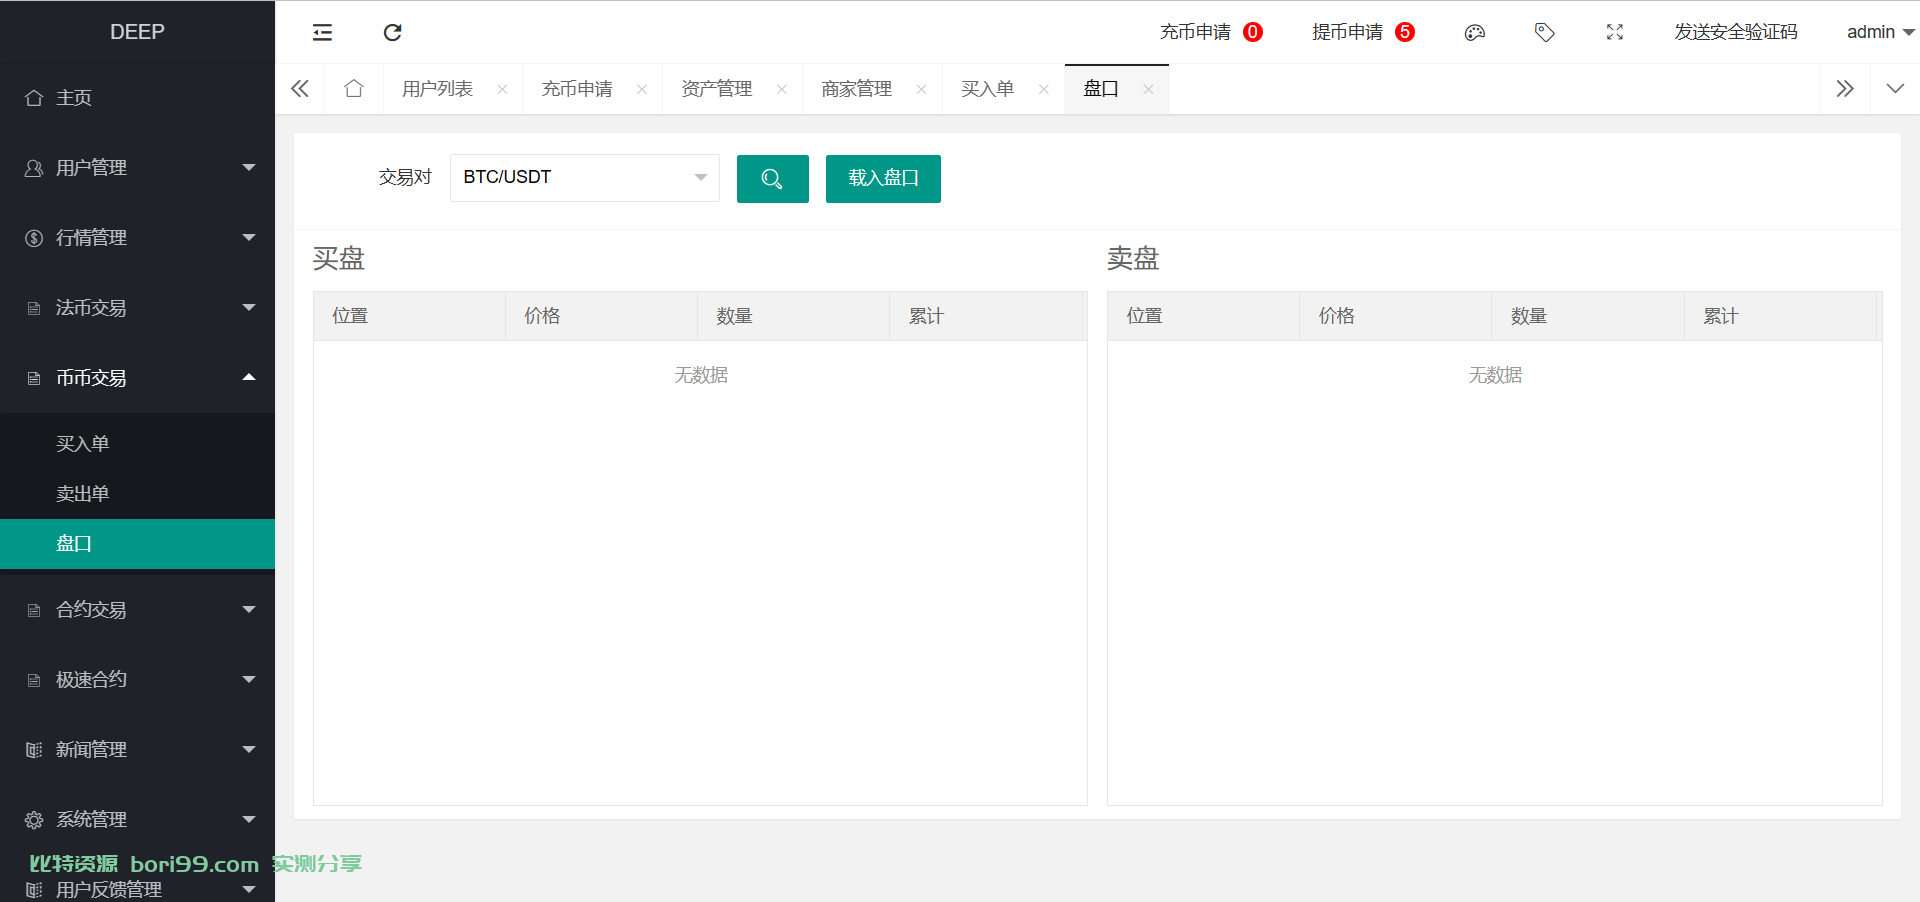Open the tab options chevron dropdown
The width and height of the screenshot is (1920, 902).
pos(1895,89)
